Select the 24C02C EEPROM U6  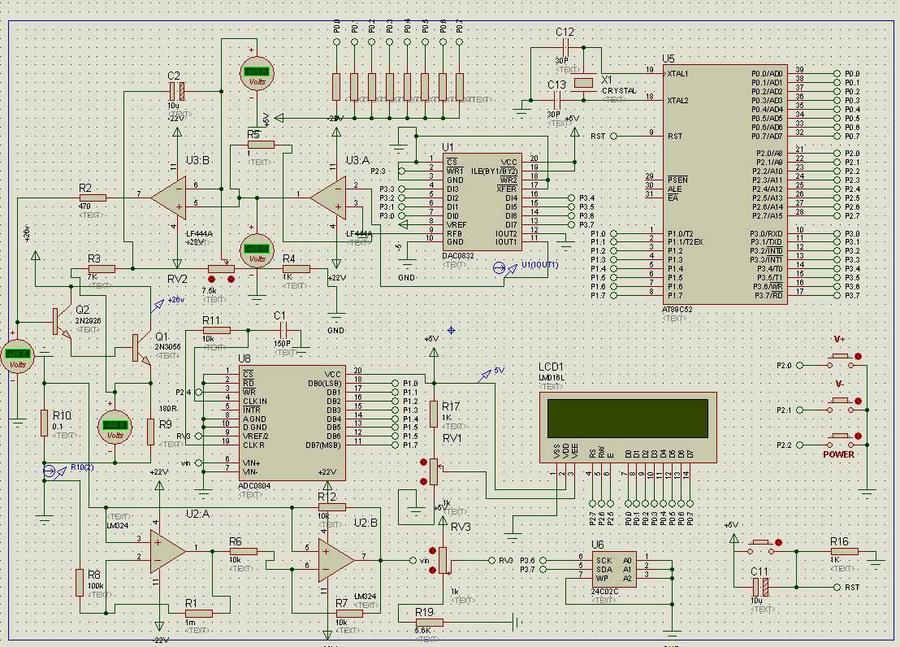coord(614,568)
